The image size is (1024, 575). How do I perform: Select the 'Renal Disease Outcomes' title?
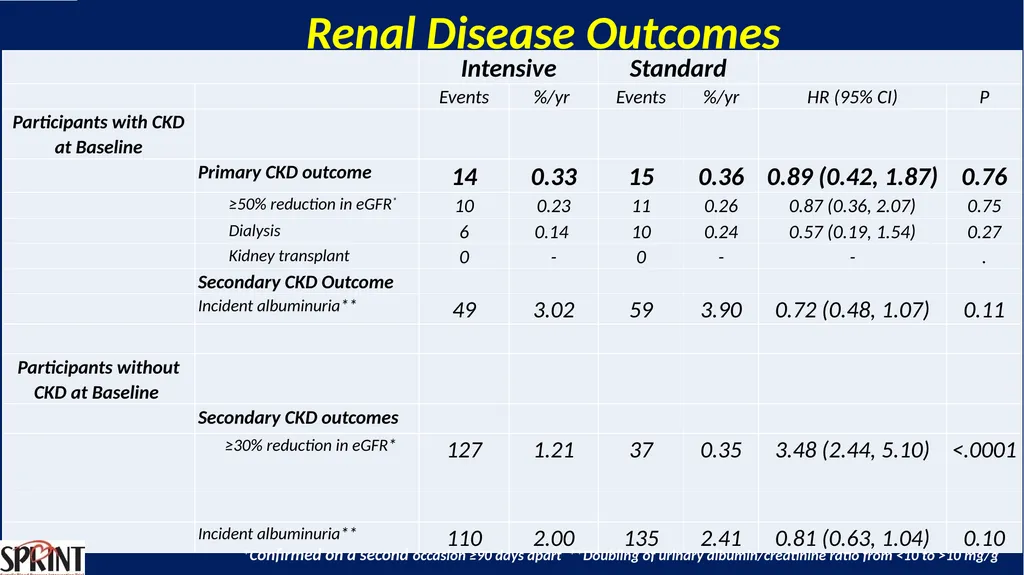[543, 33]
